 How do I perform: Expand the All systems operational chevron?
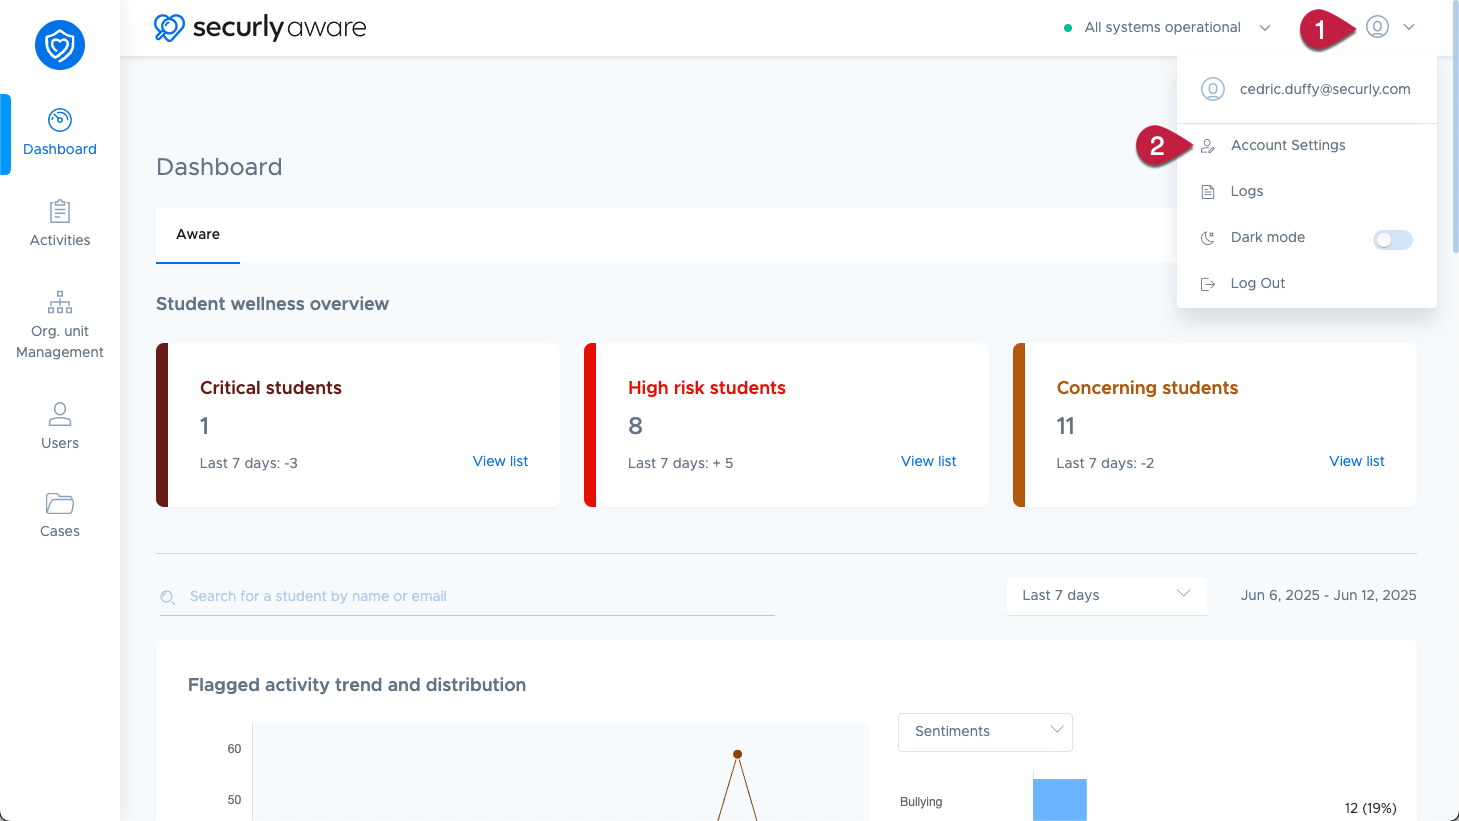pos(1265,28)
